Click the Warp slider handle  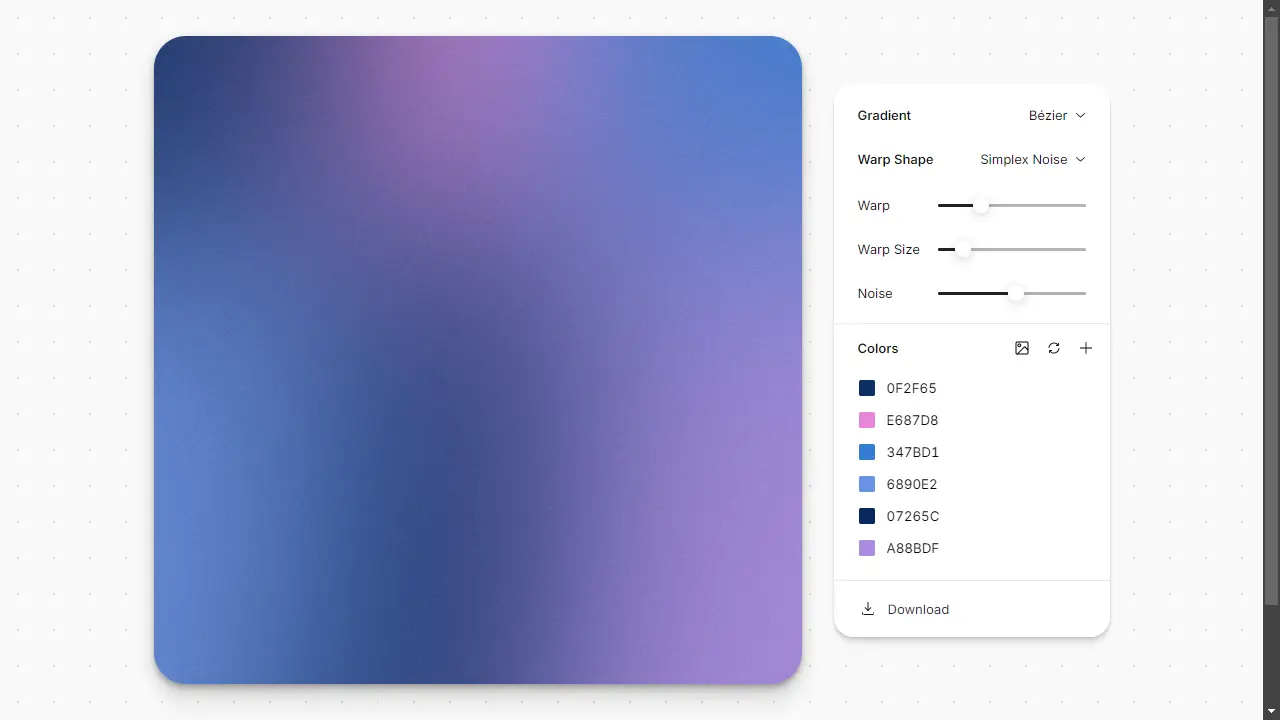point(980,205)
